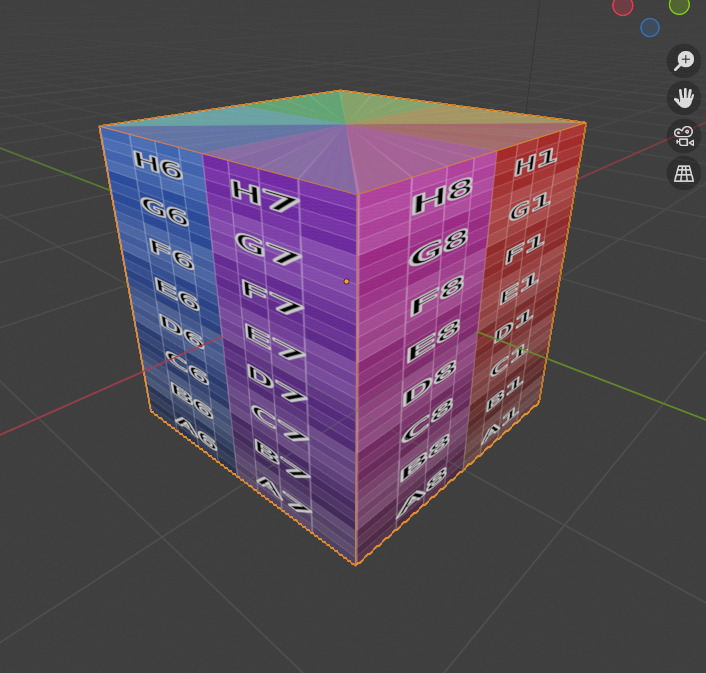Viewport: 706px width, 673px height.
Task: Click the pan view hand icon
Action: coord(683,98)
